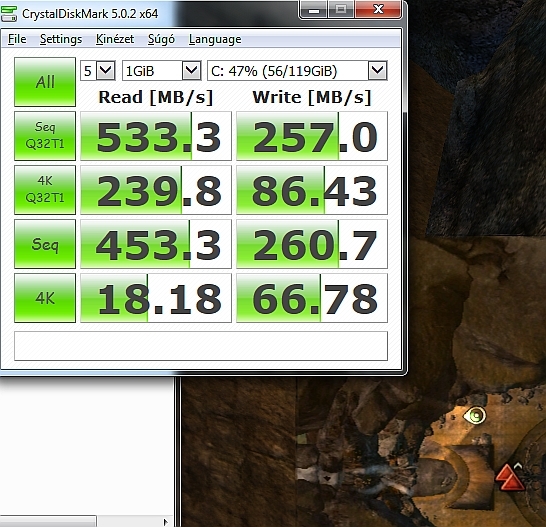Click the Seq read result 533.3
Screen dimensions: 546x527
pyautogui.click(x=156, y=136)
